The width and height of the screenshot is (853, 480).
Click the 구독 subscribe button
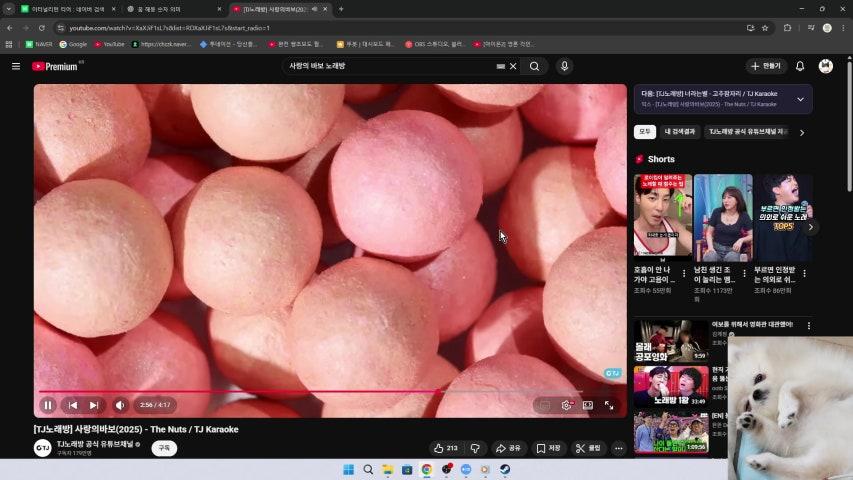tap(164, 448)
